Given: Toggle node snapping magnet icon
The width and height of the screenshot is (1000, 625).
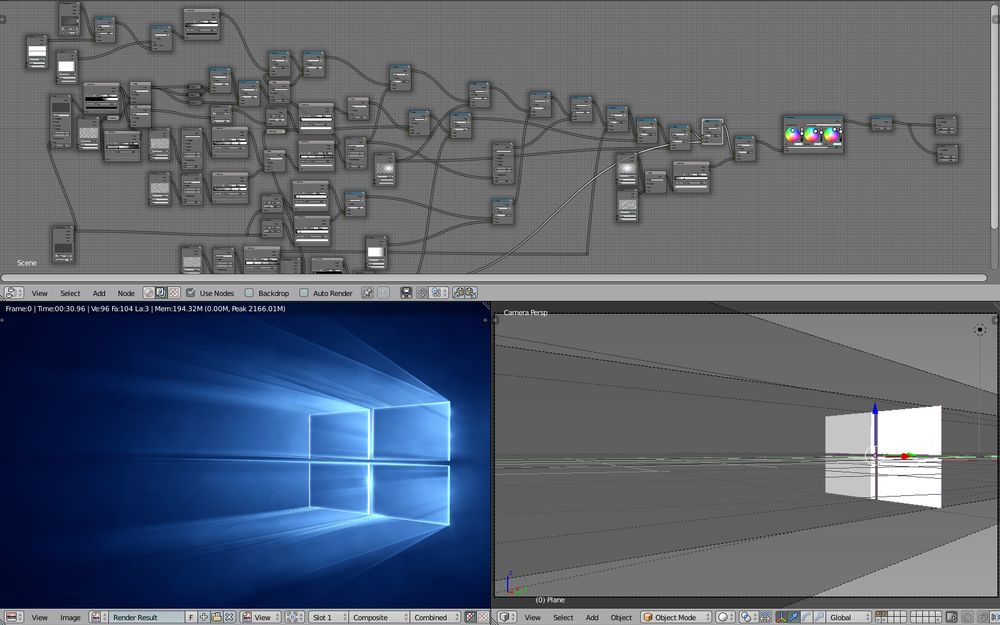Looking at the screenshot, I should point(422,293).
